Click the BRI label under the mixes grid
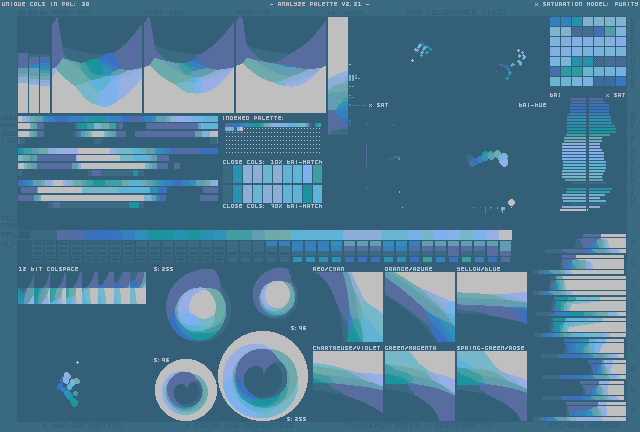 click(x=554, y=95)
